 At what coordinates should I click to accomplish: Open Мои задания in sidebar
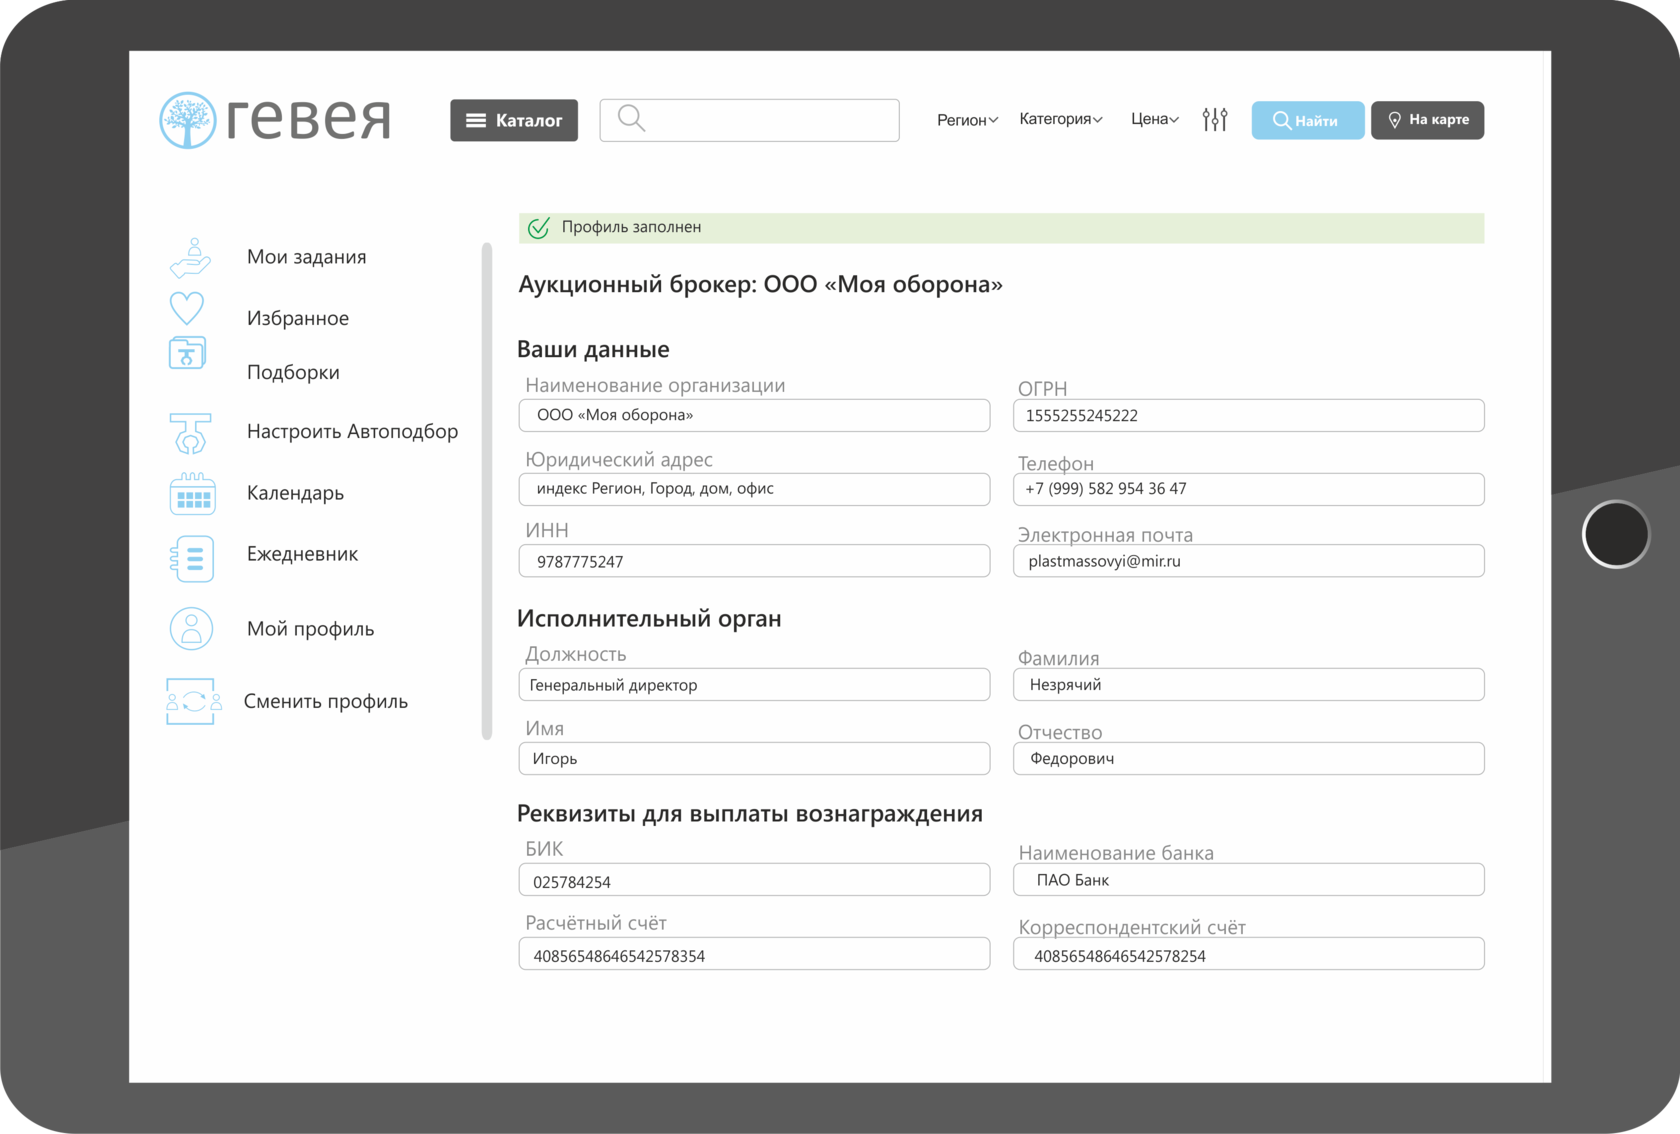click(306, 257)
